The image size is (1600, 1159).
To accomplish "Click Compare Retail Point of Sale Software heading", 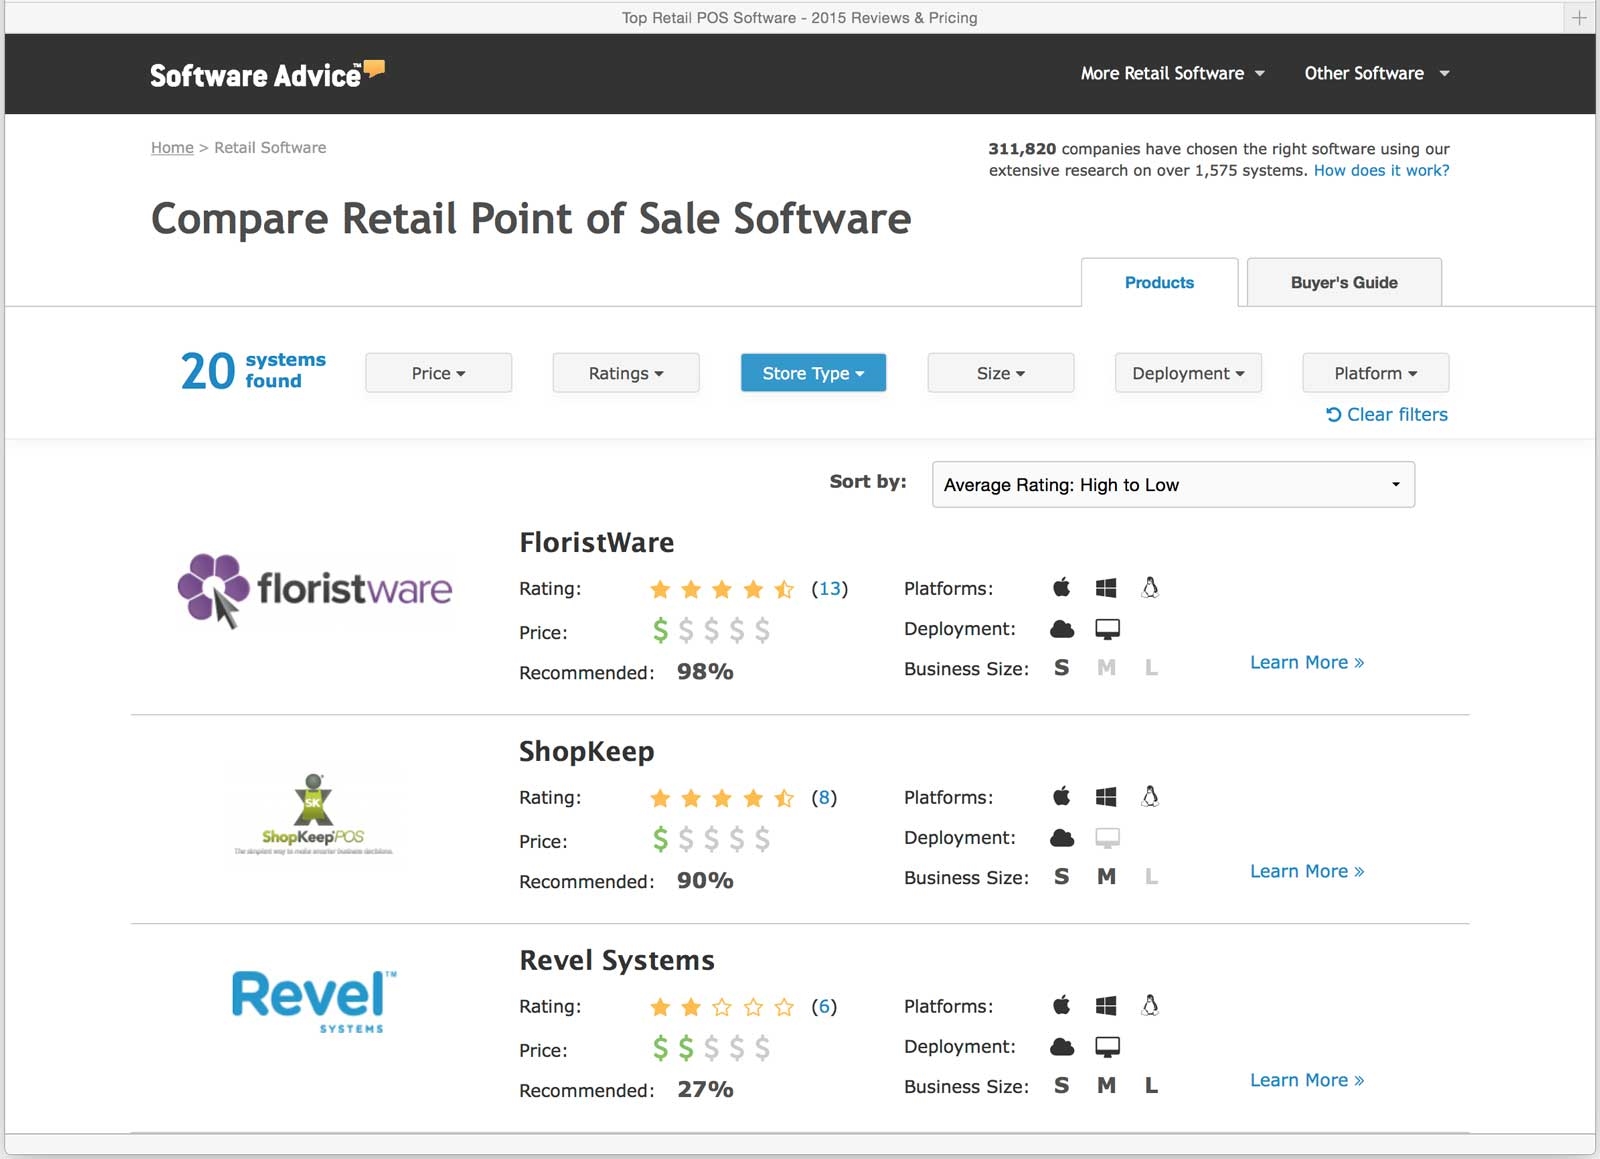I will [x=531, y=219].
